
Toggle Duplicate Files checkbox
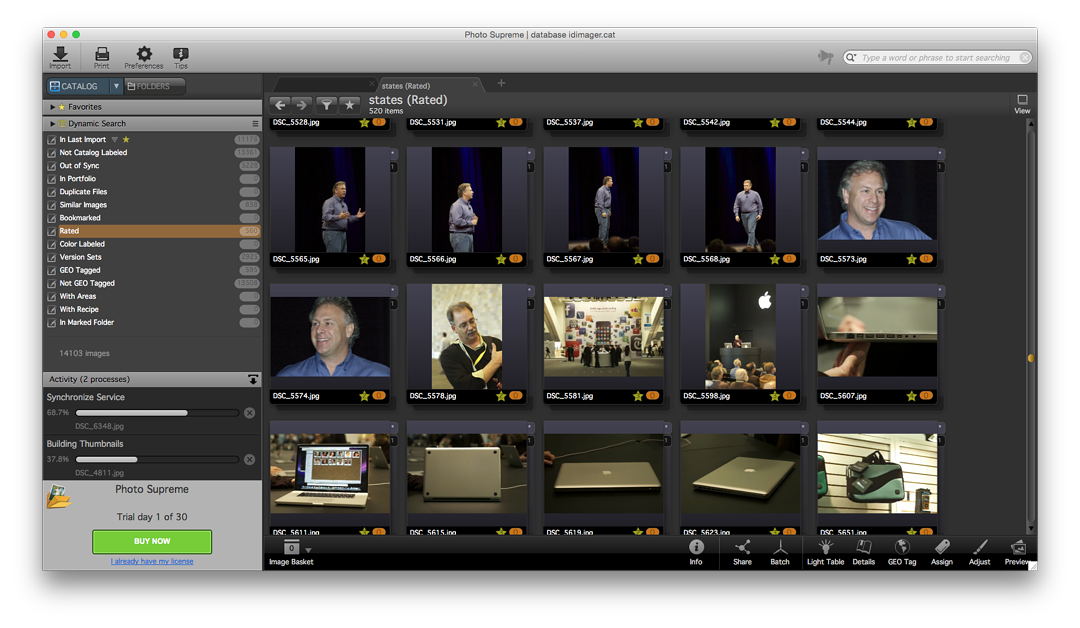tap(52, 192)
